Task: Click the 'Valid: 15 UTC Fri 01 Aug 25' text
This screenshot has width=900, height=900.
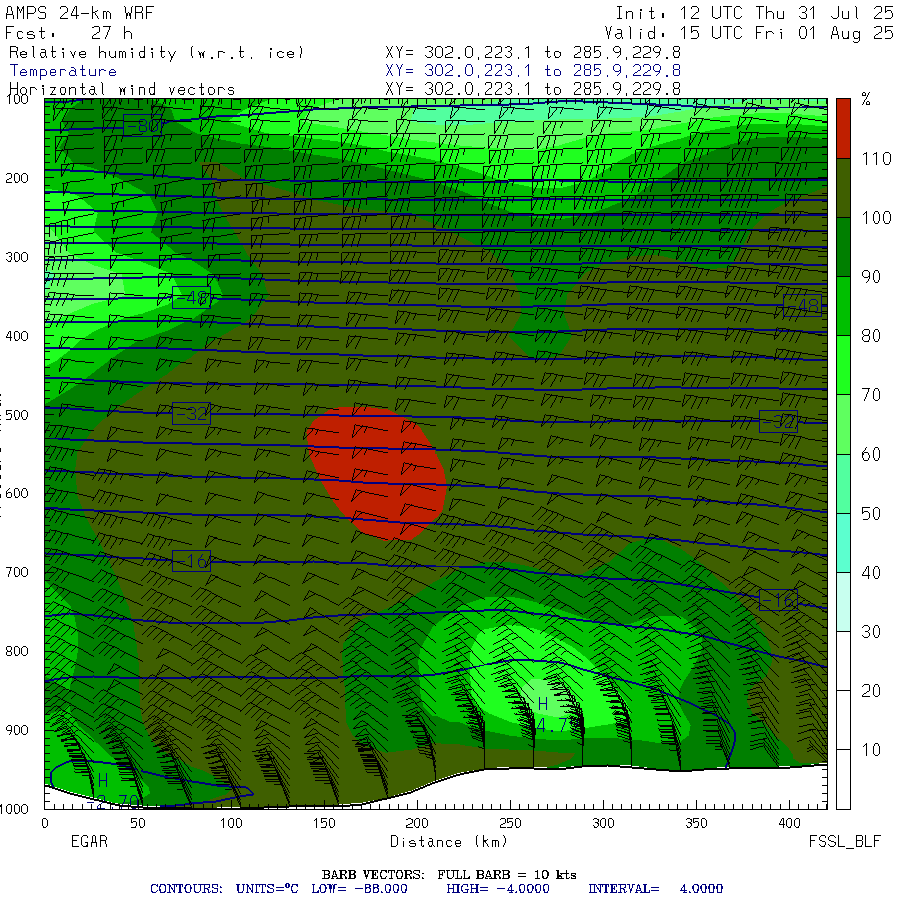Action: [748, 33]
